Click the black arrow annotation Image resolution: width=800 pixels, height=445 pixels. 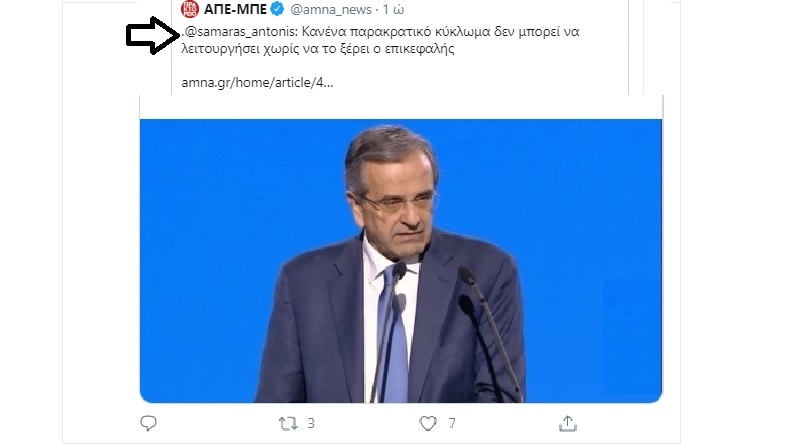tap(153, 35)
